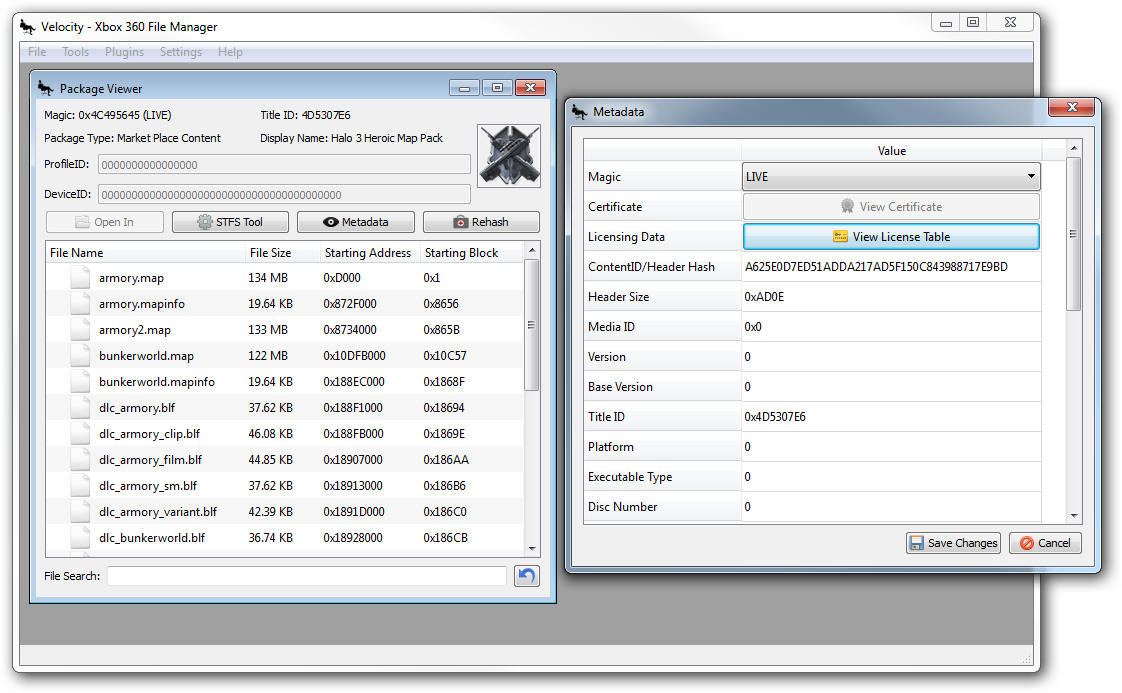Image resolution: width=1122 pixels, height=693 pixels.
Task: Cancel the Metadata dialog
Action: click(x=1045, y=543)
